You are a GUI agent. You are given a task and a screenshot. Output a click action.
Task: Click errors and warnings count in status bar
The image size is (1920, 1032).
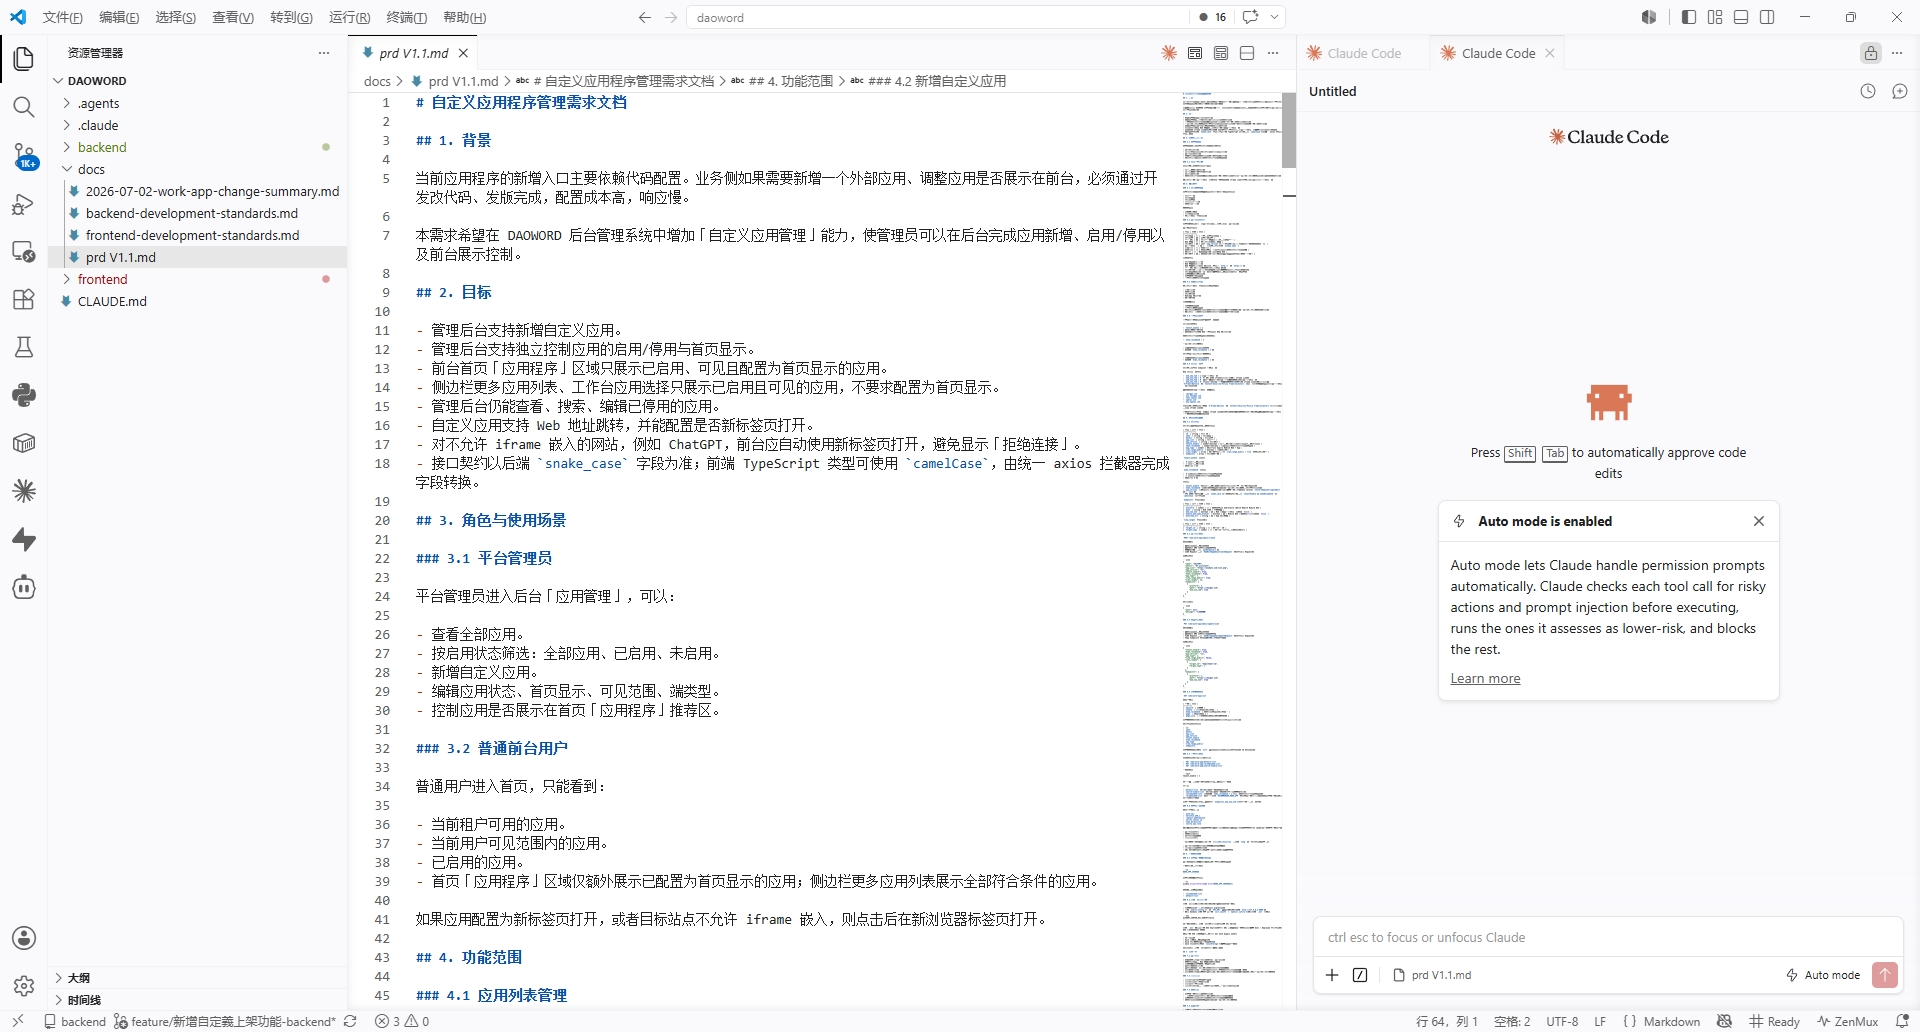[402, 1021]
